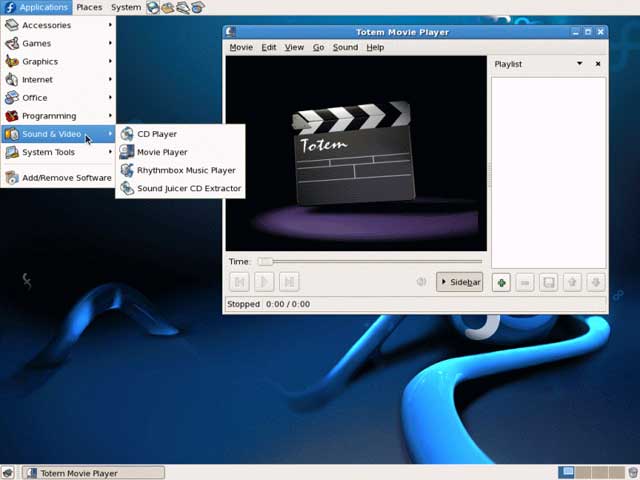640x480 pixels.
Task: Open Totem's Sound menu
Action: tap(345, 47)
